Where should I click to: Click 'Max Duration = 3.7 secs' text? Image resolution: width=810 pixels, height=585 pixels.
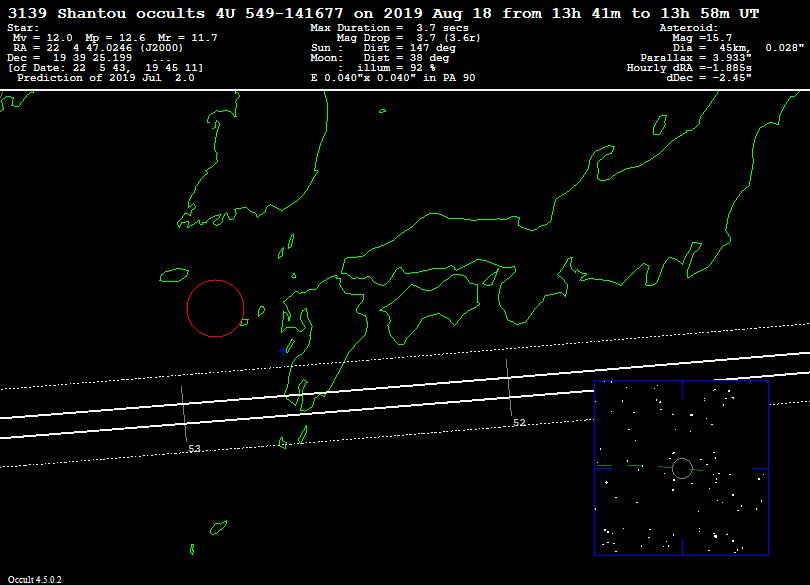(390, 28)
